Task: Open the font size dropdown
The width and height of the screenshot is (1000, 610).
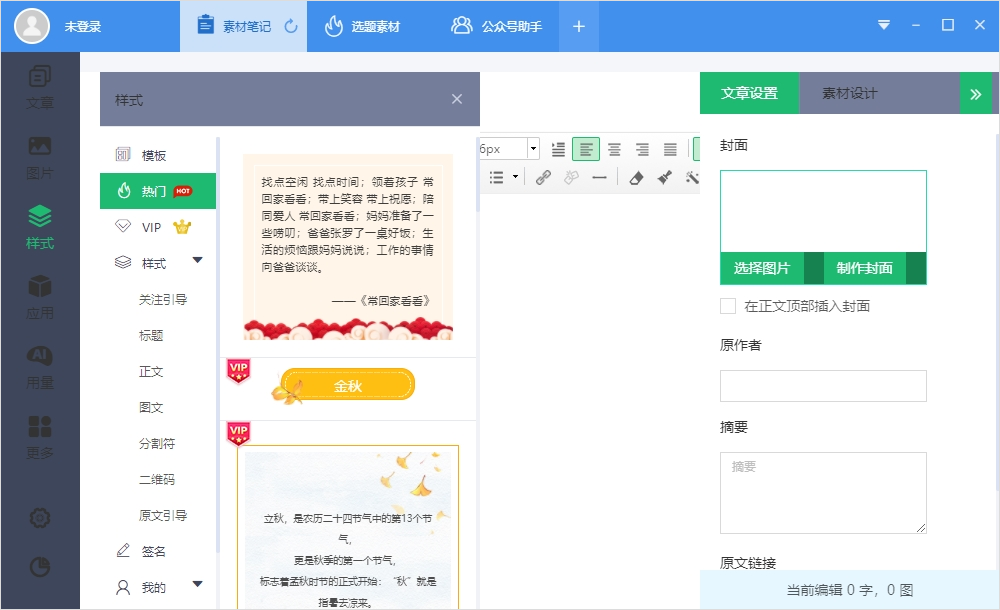Action: pyautogui.click(x=533, y=149)
